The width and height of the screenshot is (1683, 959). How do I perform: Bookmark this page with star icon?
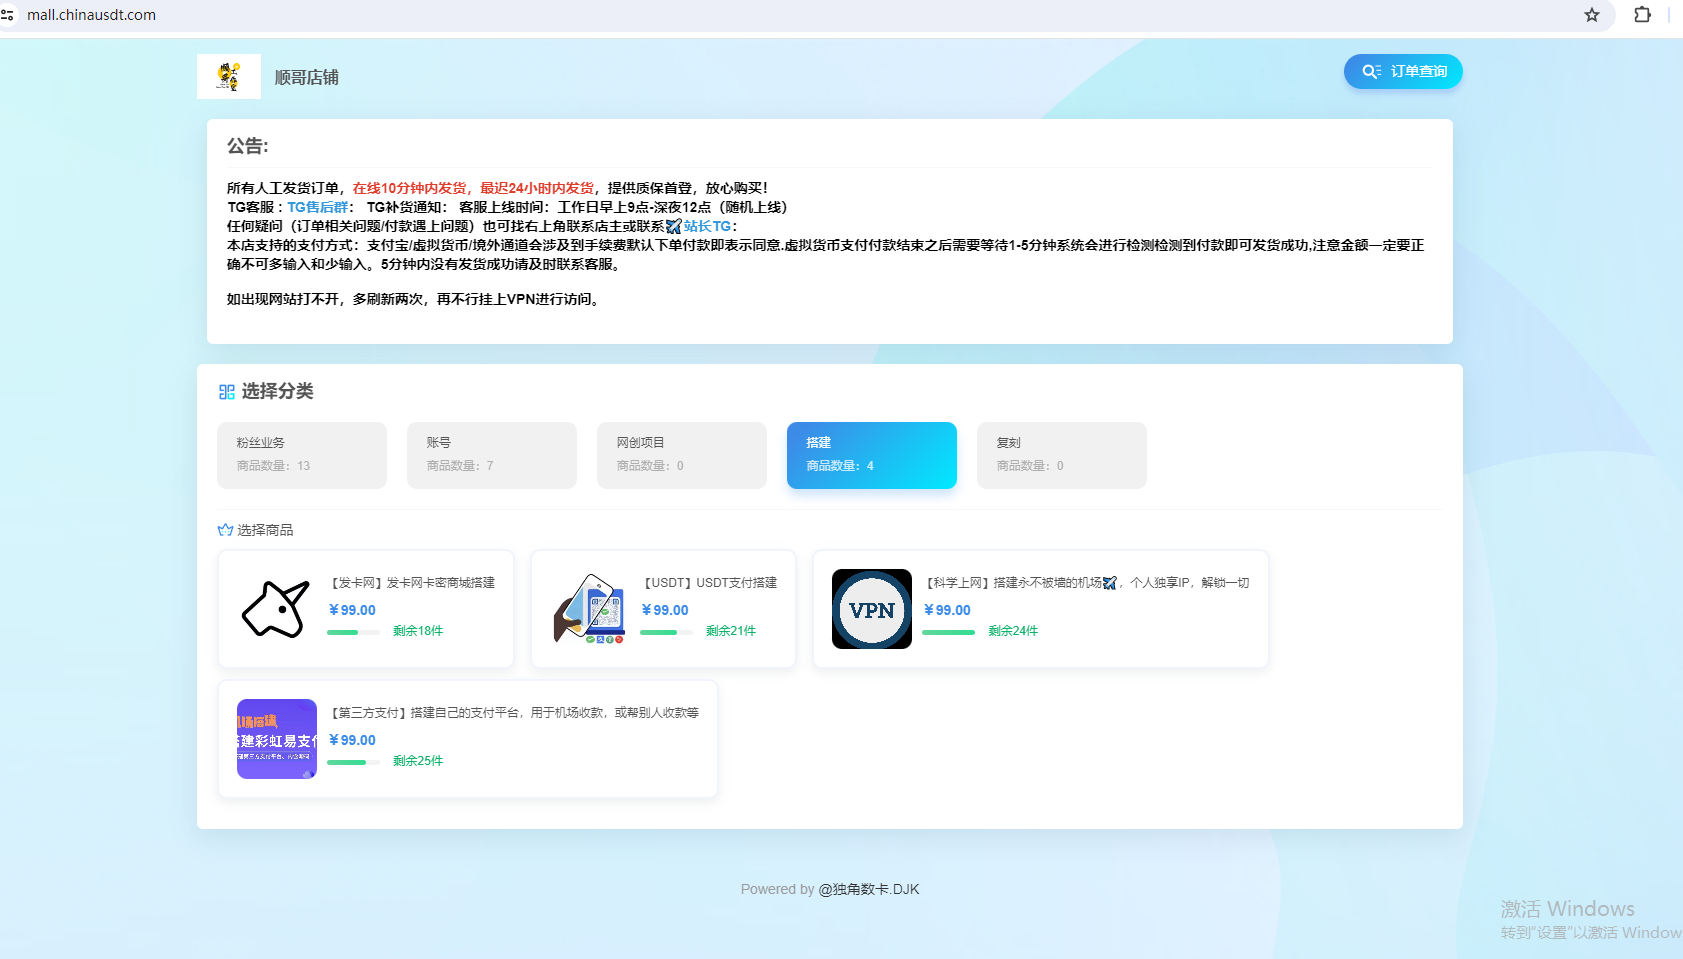1592,15
